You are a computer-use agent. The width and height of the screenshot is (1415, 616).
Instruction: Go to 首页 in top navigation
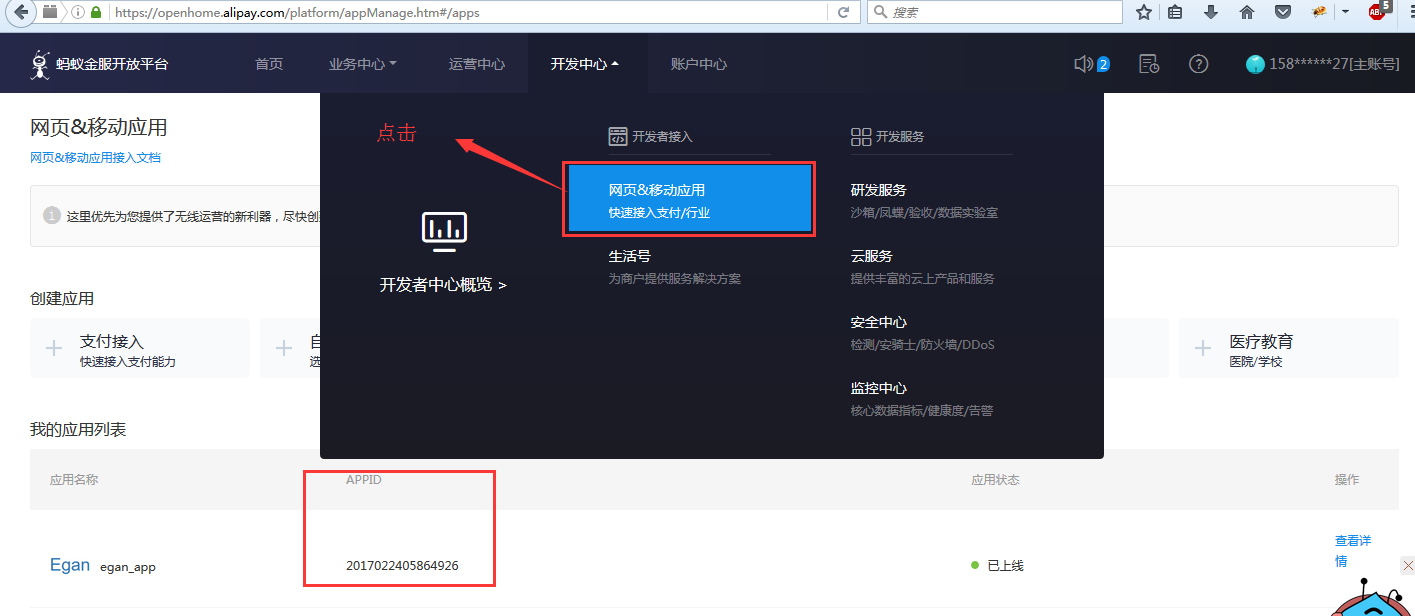click(x=269, y=64)
